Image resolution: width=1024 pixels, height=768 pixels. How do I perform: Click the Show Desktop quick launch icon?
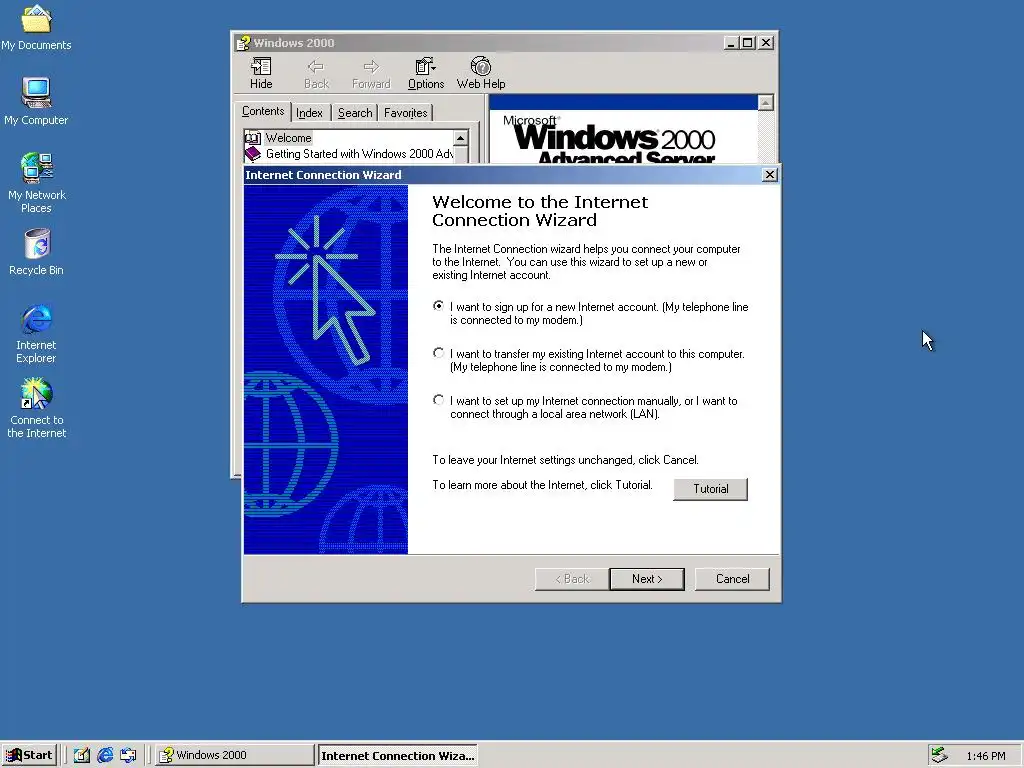point(82,755)
